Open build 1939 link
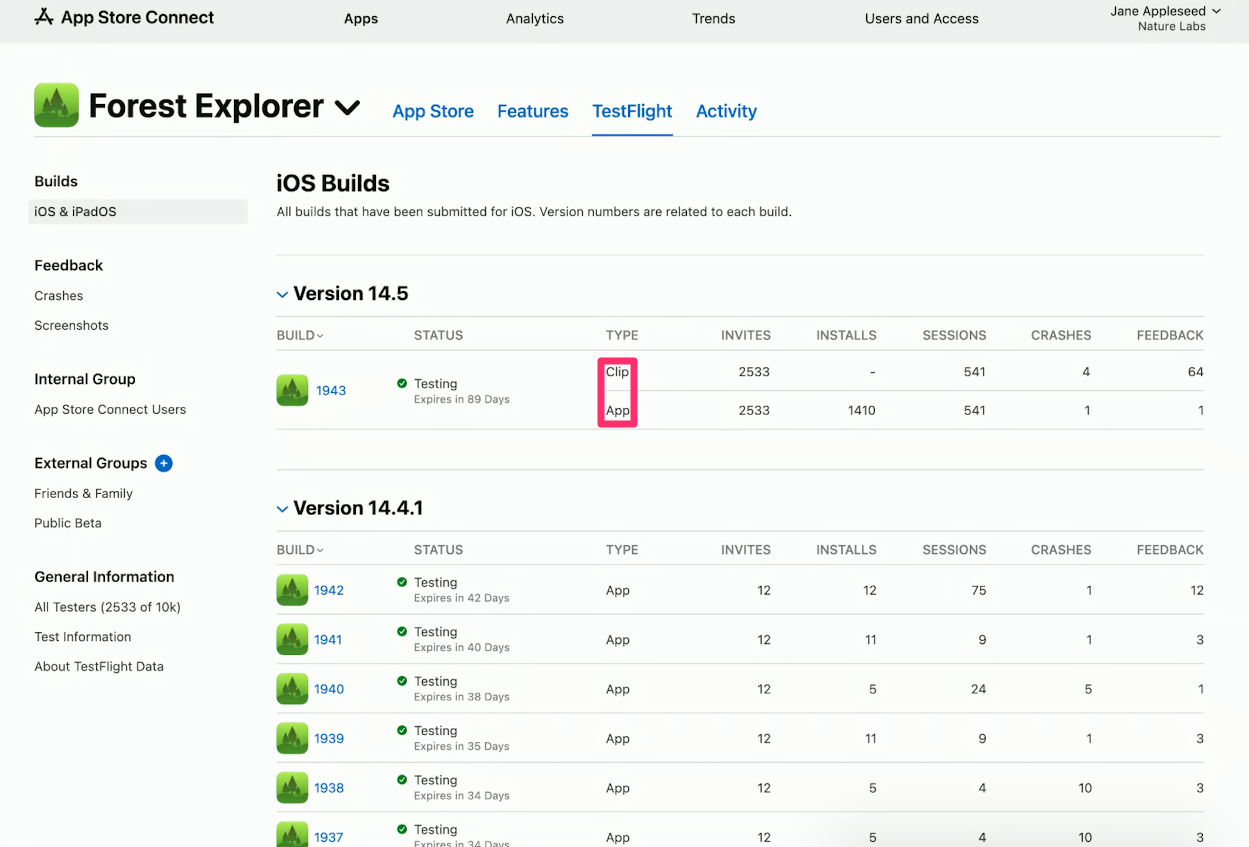 (x=329, y=738)
